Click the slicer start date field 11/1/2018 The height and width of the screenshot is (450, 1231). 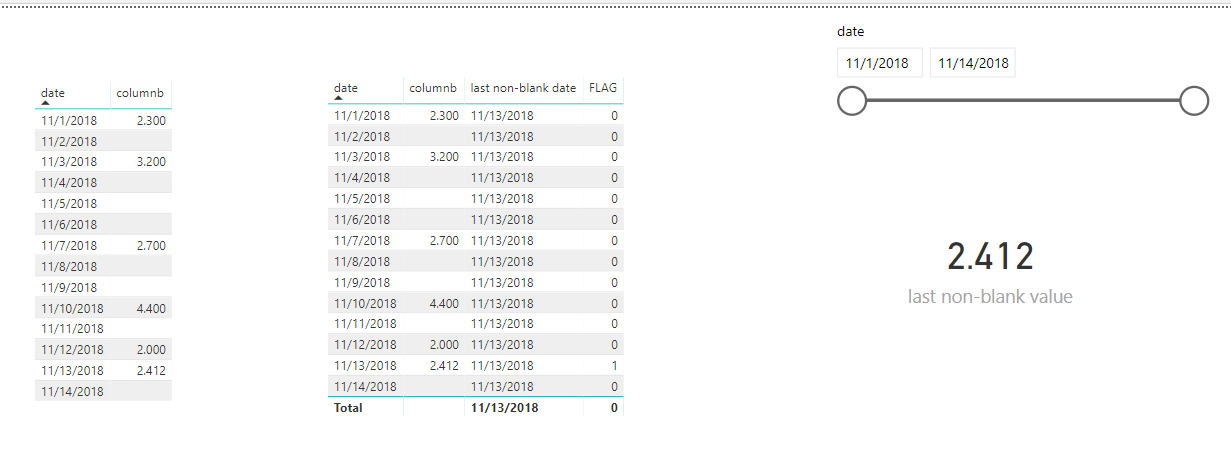click(880, 63)
